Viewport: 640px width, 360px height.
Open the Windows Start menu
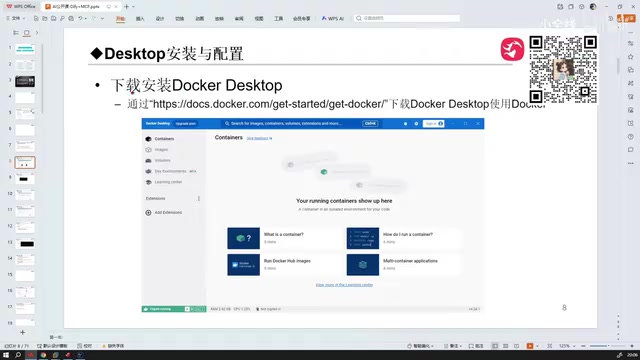[x=6, y=355]
